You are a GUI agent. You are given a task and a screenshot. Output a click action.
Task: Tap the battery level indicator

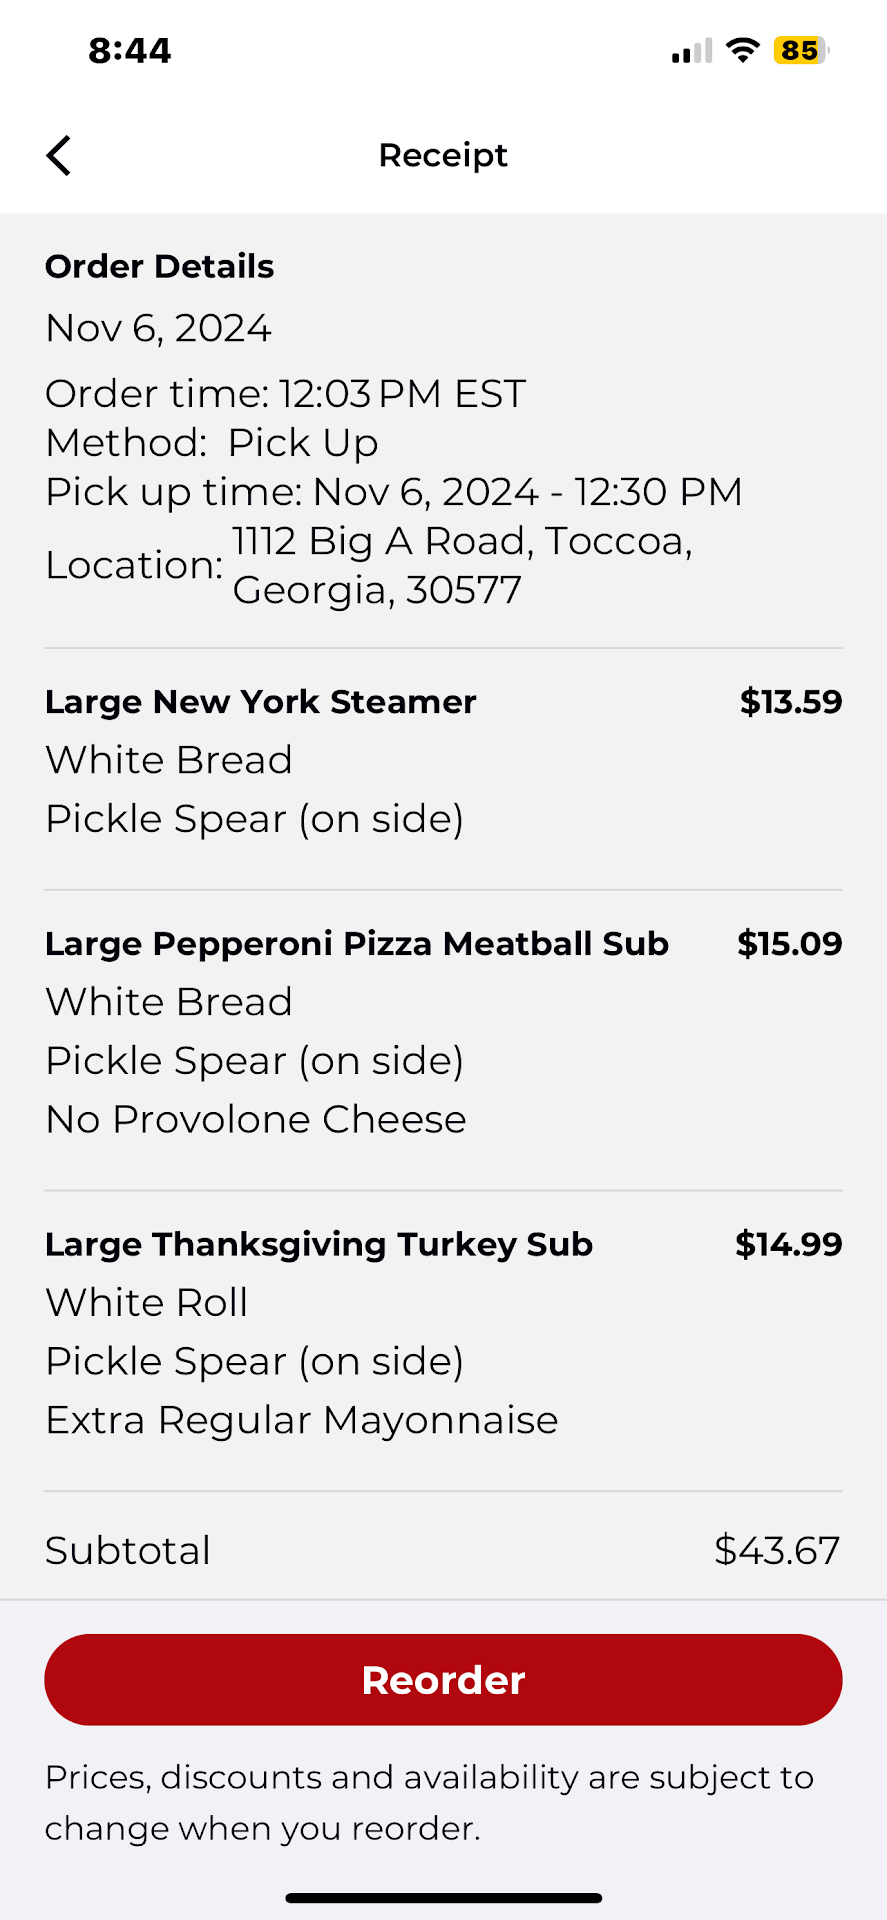pyautogui.click(x=800, y=50)
